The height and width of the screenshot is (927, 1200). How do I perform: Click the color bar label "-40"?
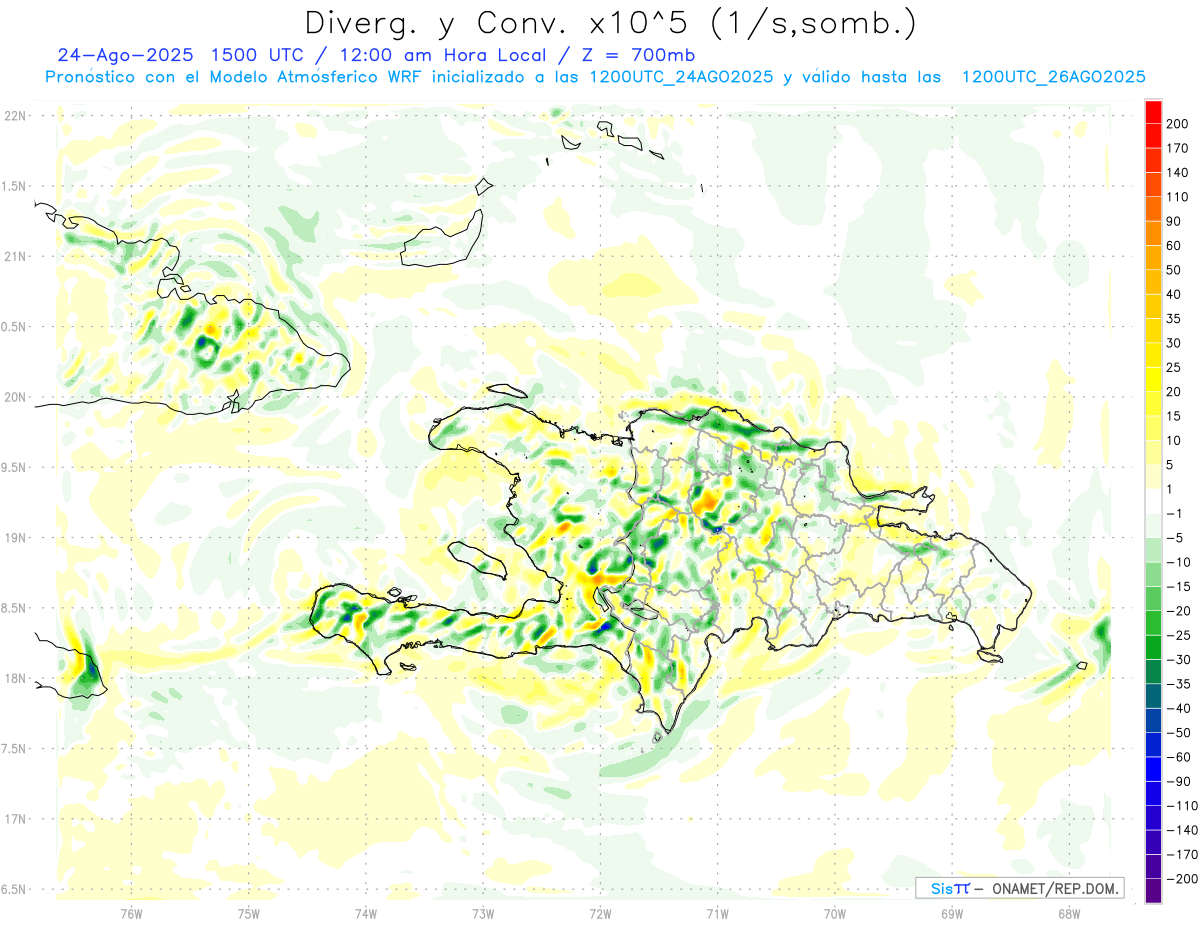tap(1177, 708)
